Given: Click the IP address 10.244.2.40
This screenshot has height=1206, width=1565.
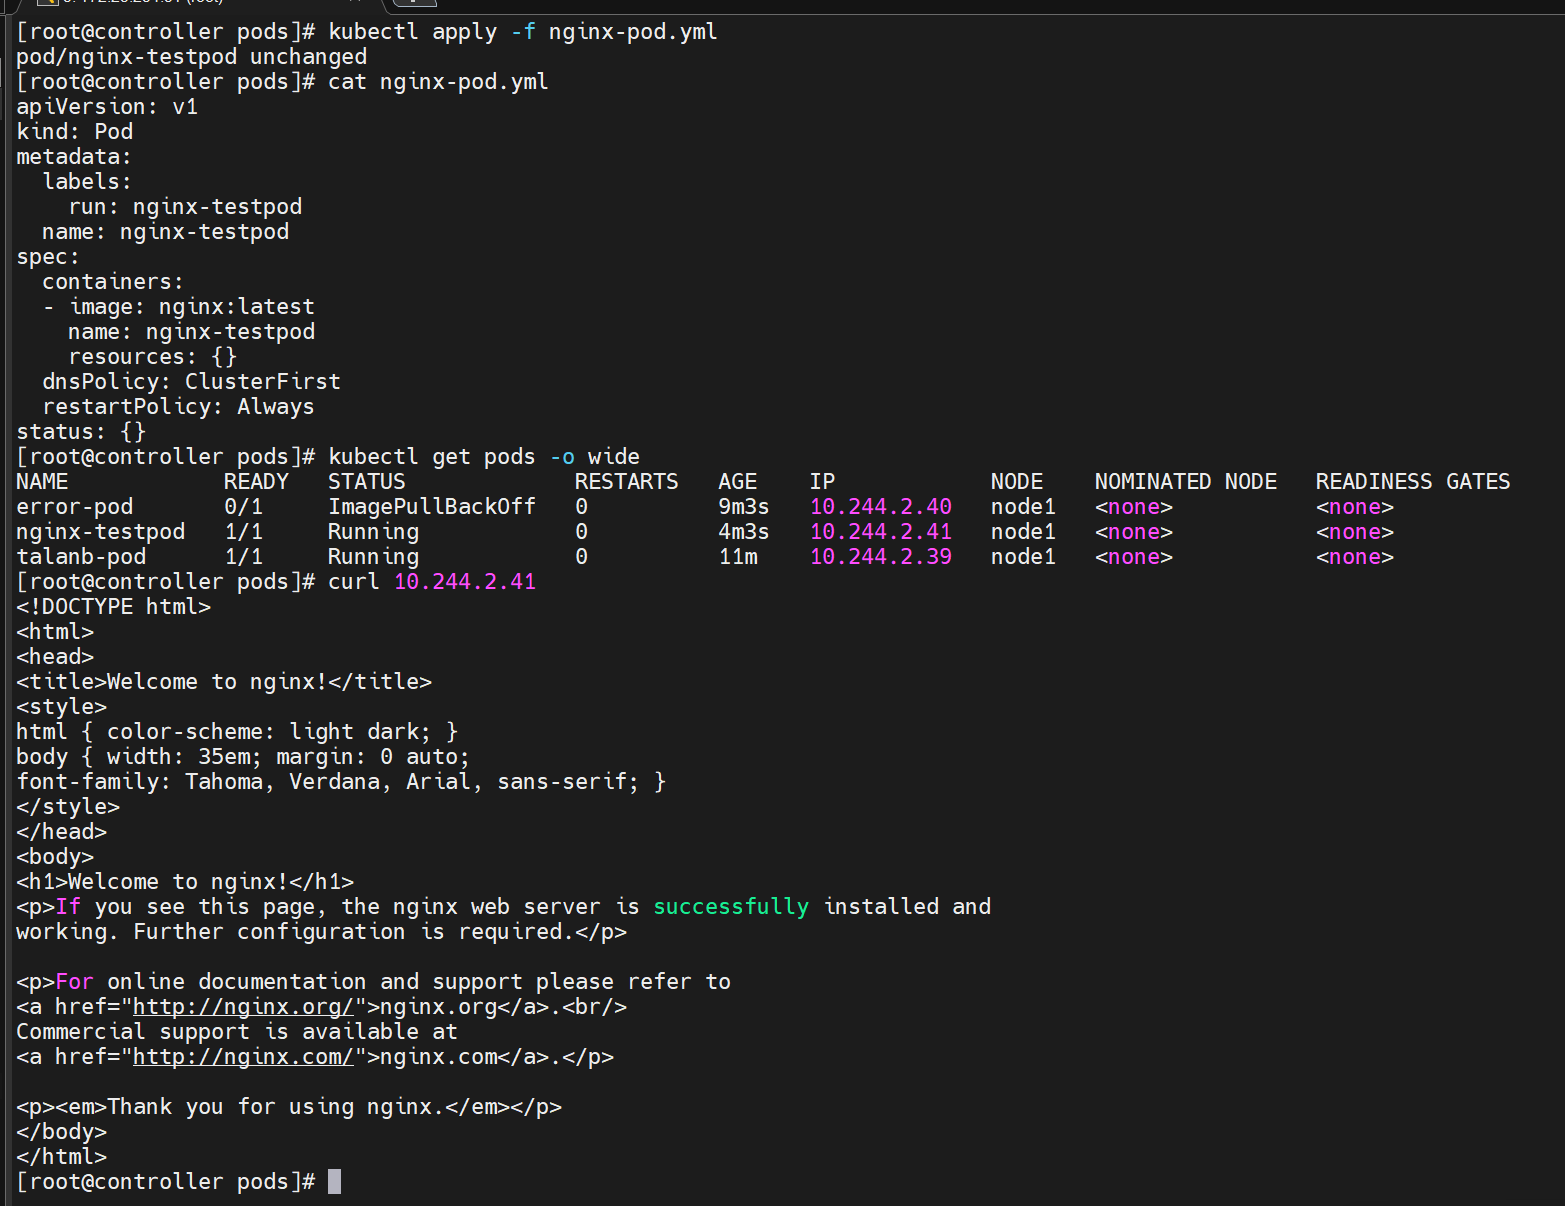Looking at the screenshot, I should (881, 507).
